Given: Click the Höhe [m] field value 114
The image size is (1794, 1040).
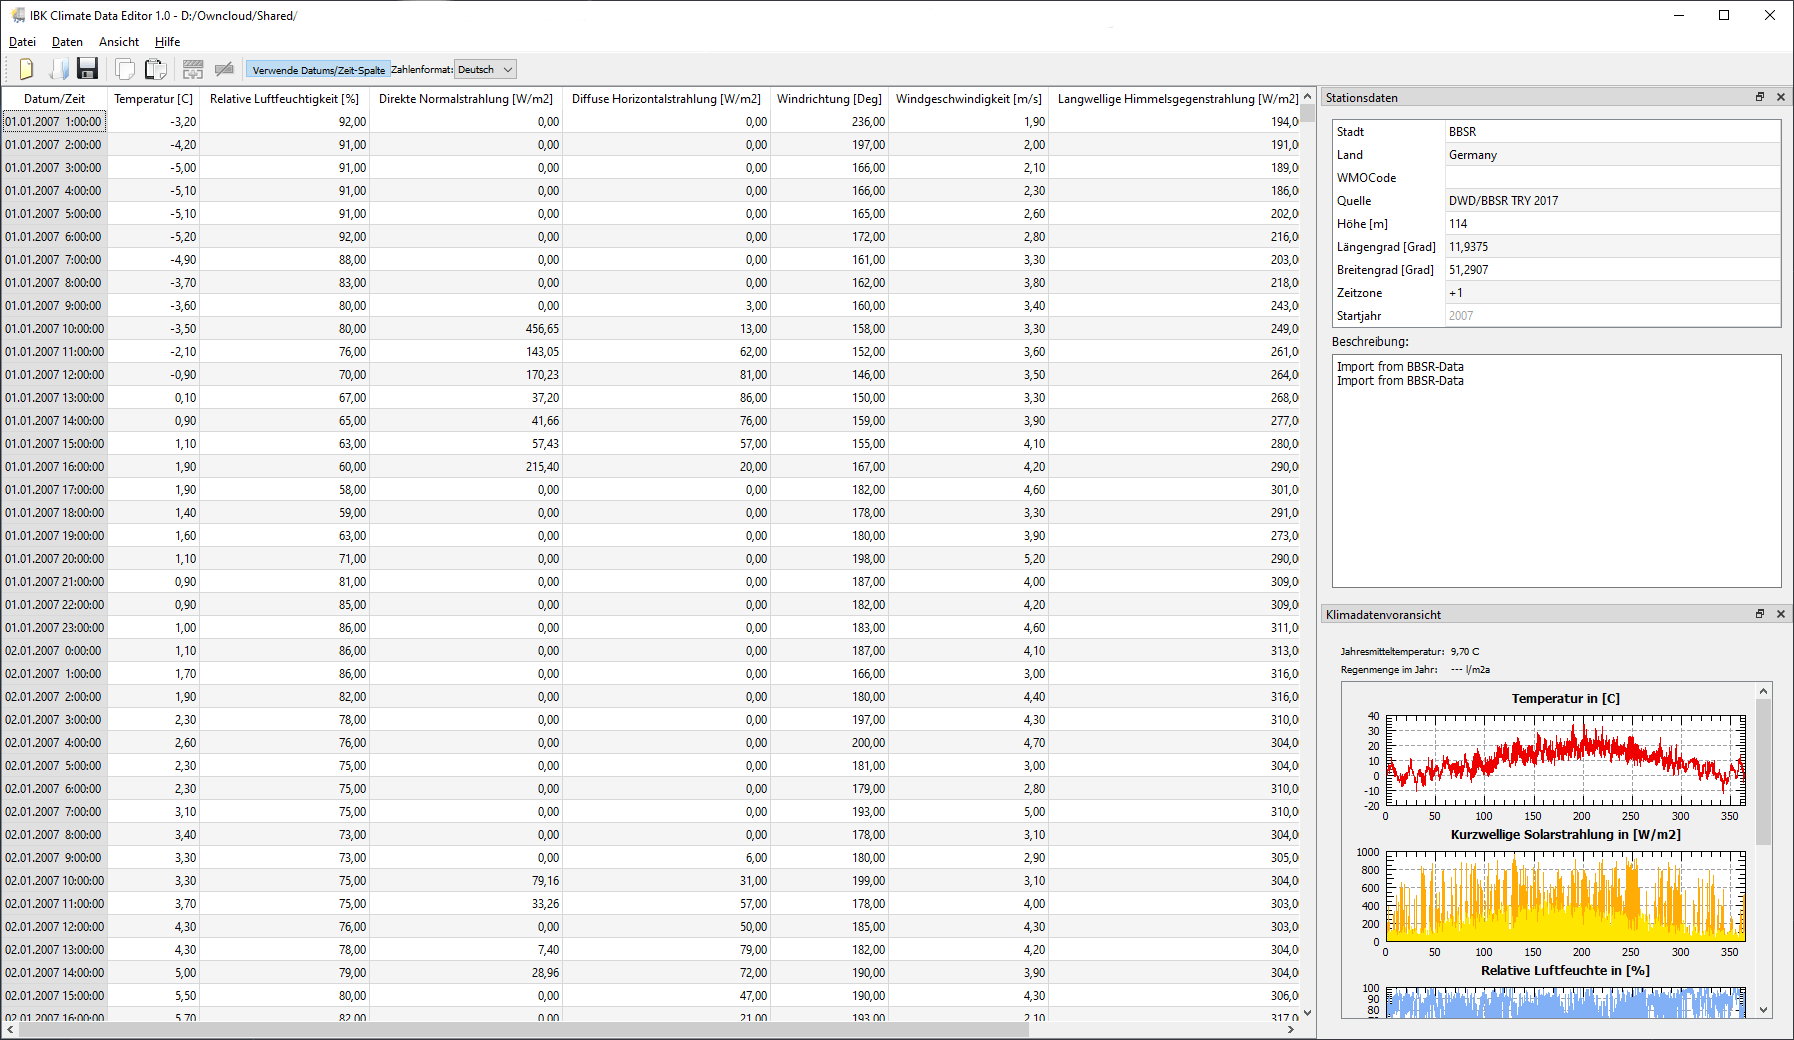Looking at the screenshot, I should (x=1612, y=224).
